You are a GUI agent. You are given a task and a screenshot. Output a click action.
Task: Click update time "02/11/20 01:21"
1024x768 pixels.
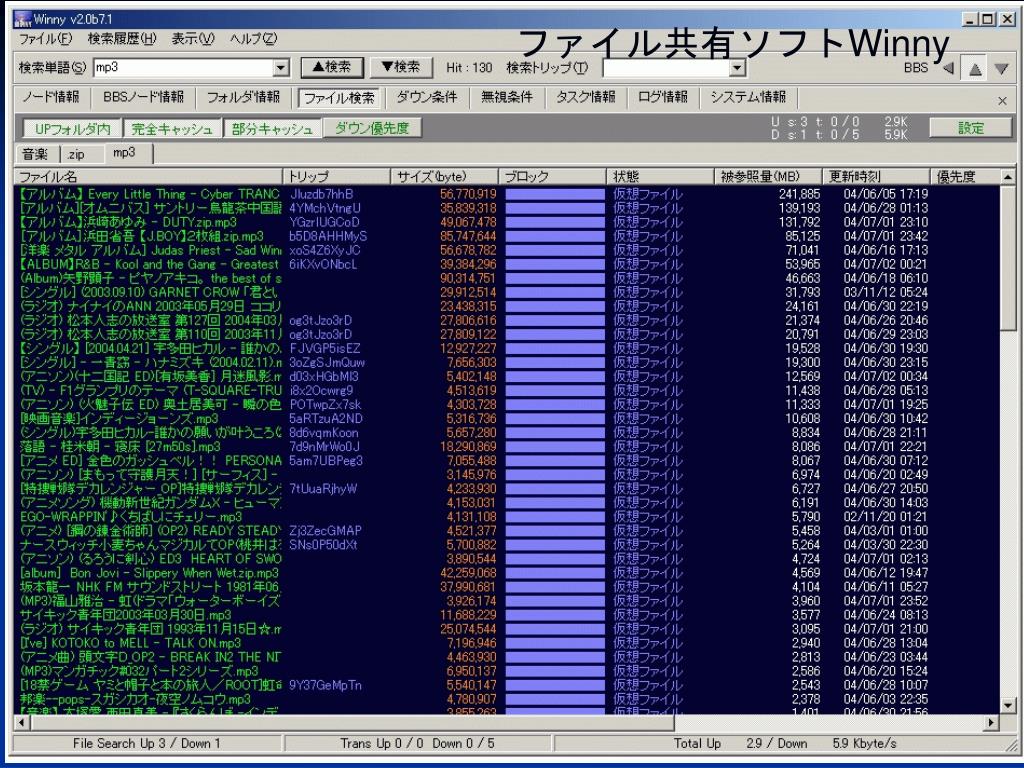[x=886, y=517]
